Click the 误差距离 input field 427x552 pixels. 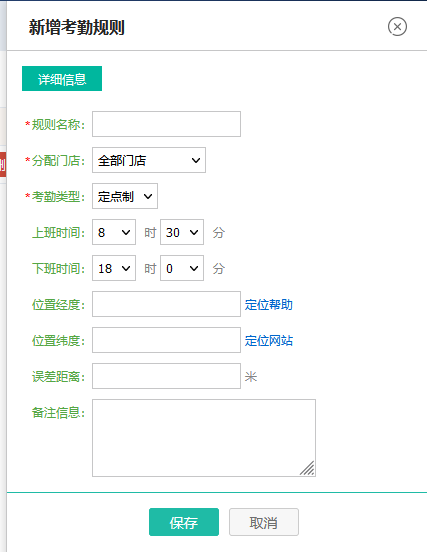tap(167, 376)
